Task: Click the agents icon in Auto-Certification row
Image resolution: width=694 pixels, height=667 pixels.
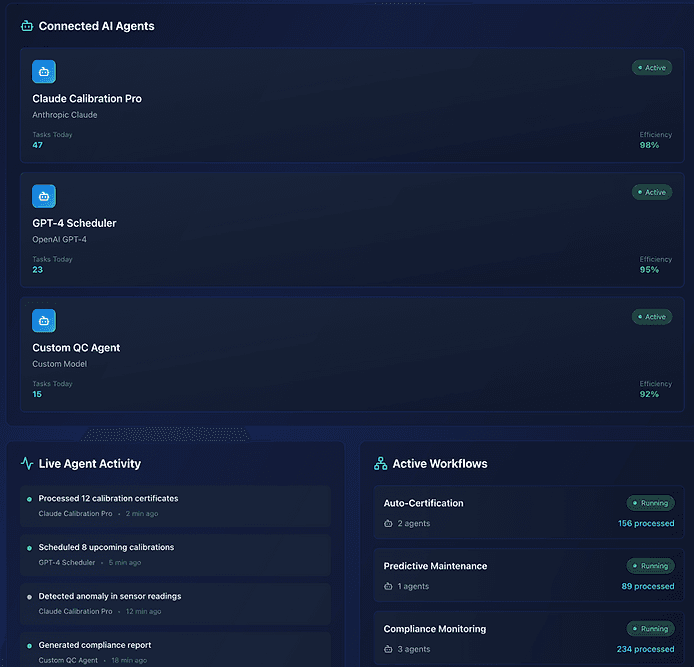Action: (388, 524)
